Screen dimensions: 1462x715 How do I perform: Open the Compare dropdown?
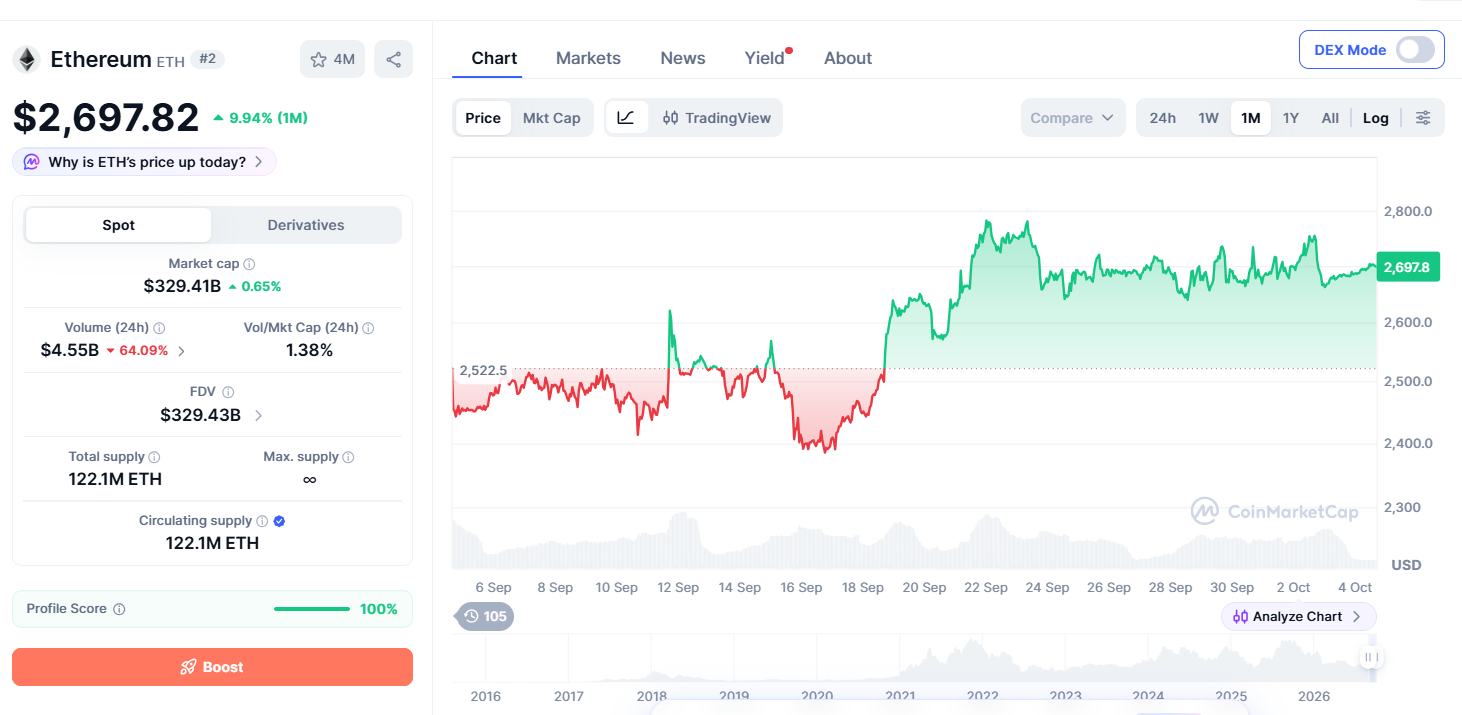1073,118
